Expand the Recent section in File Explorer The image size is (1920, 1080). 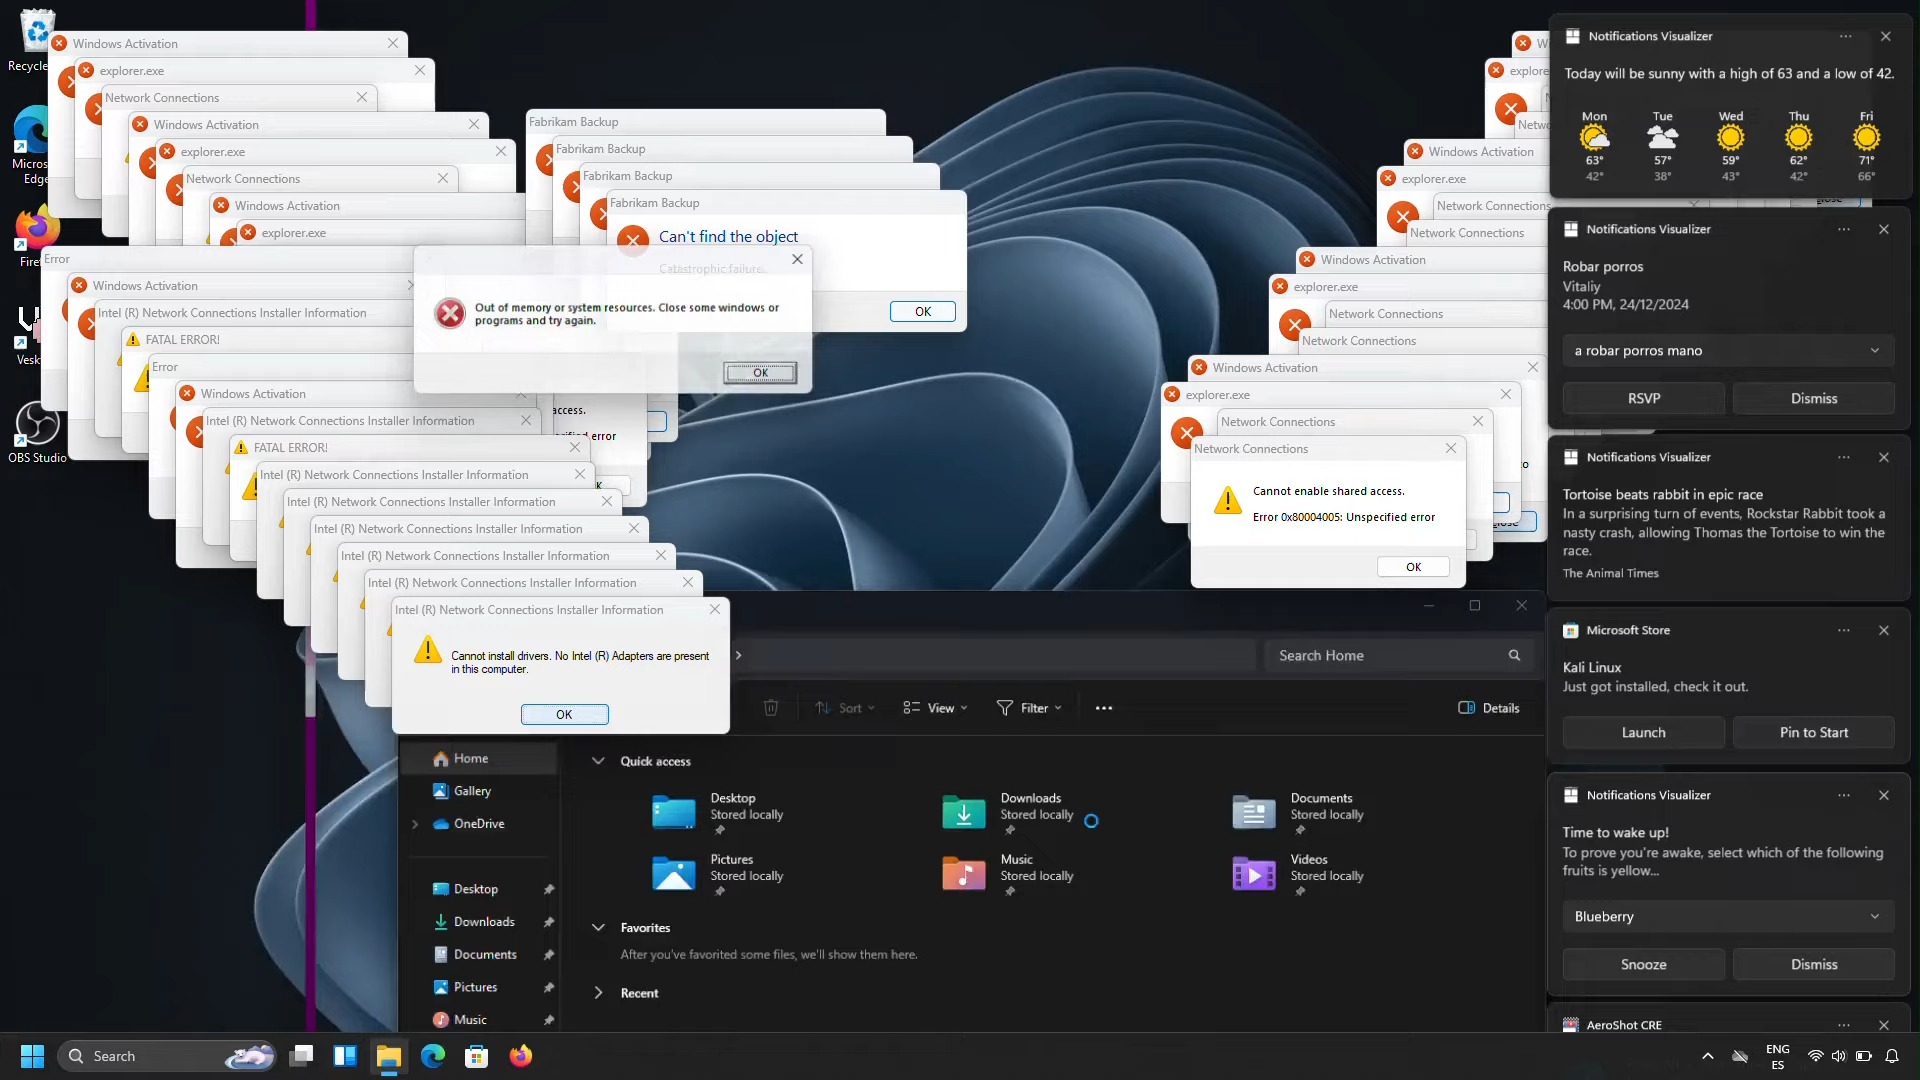[598, 992]
